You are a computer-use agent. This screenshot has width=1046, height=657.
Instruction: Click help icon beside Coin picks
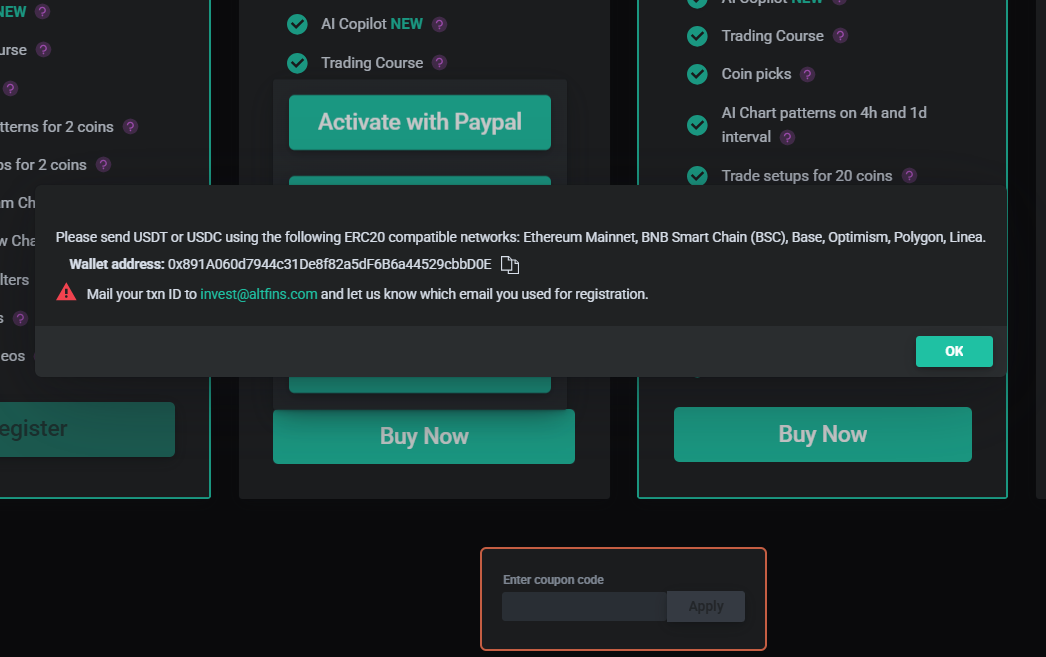point(807,74)
